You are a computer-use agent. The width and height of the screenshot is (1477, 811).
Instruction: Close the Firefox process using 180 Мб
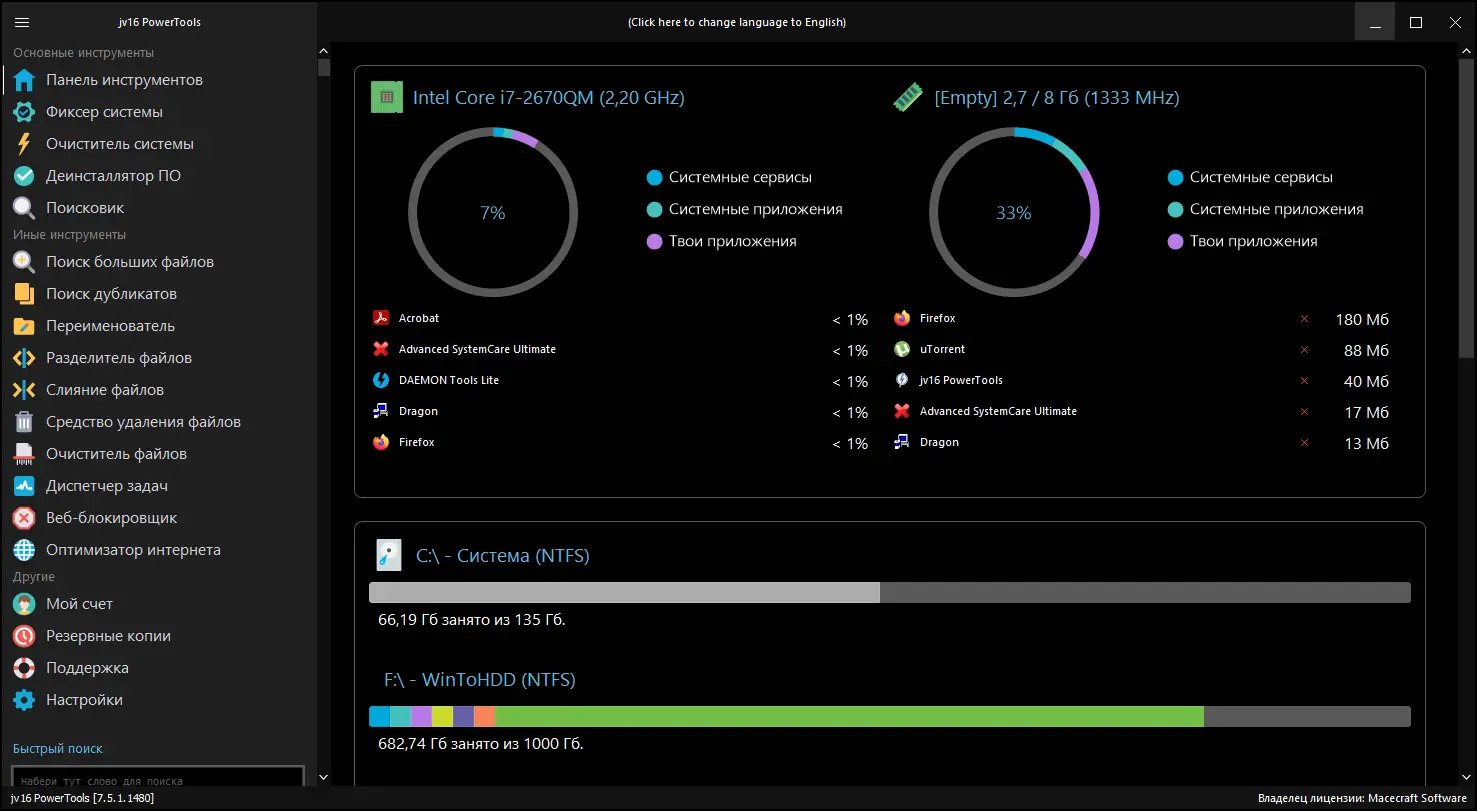(1304, 319)
